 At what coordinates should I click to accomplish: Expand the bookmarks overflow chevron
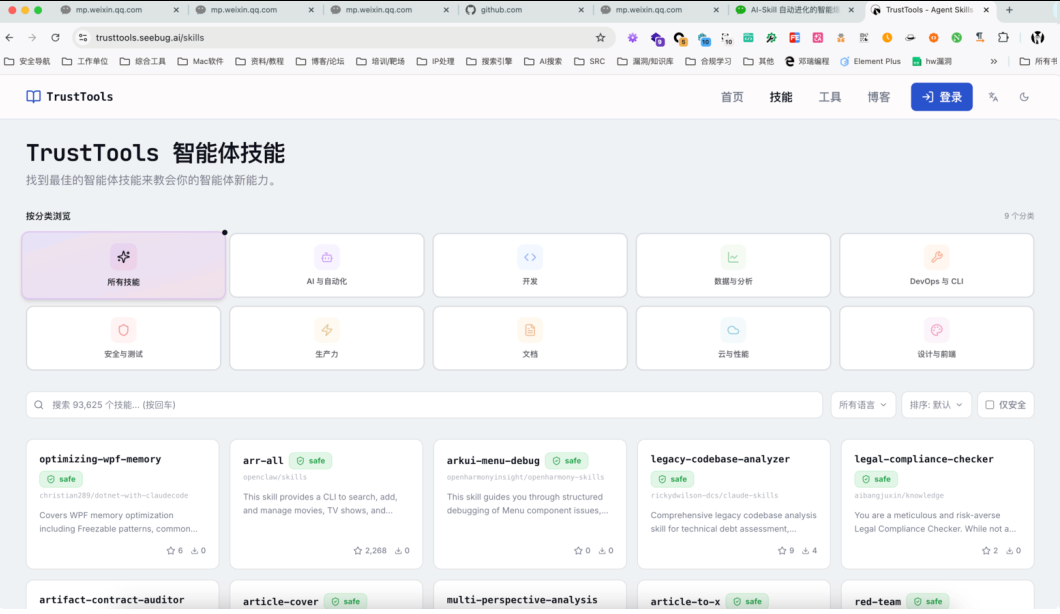[x=994, y=62]
